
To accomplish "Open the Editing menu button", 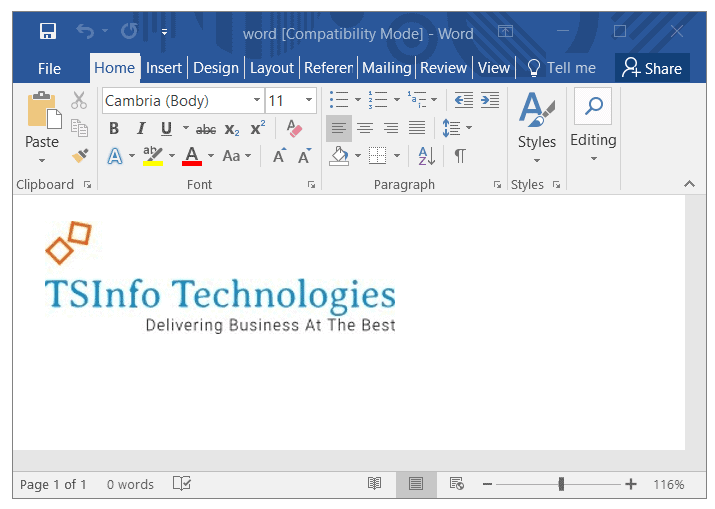I will 593,126.
